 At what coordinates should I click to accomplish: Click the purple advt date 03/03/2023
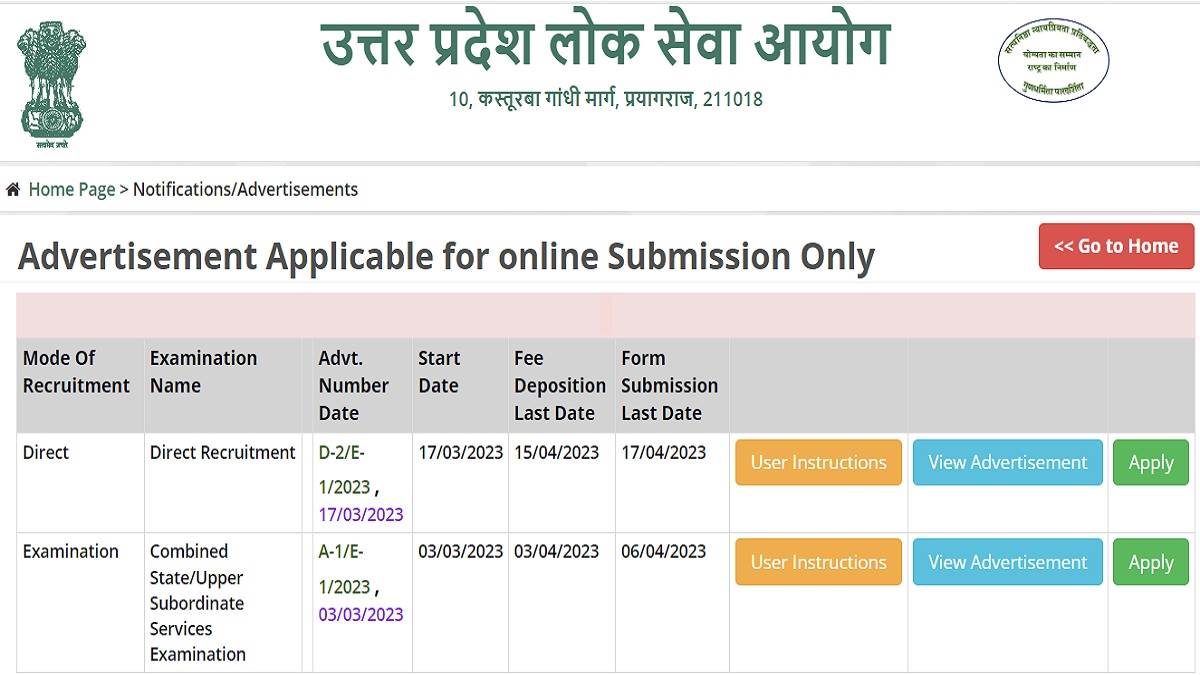(x=361, y=614)
